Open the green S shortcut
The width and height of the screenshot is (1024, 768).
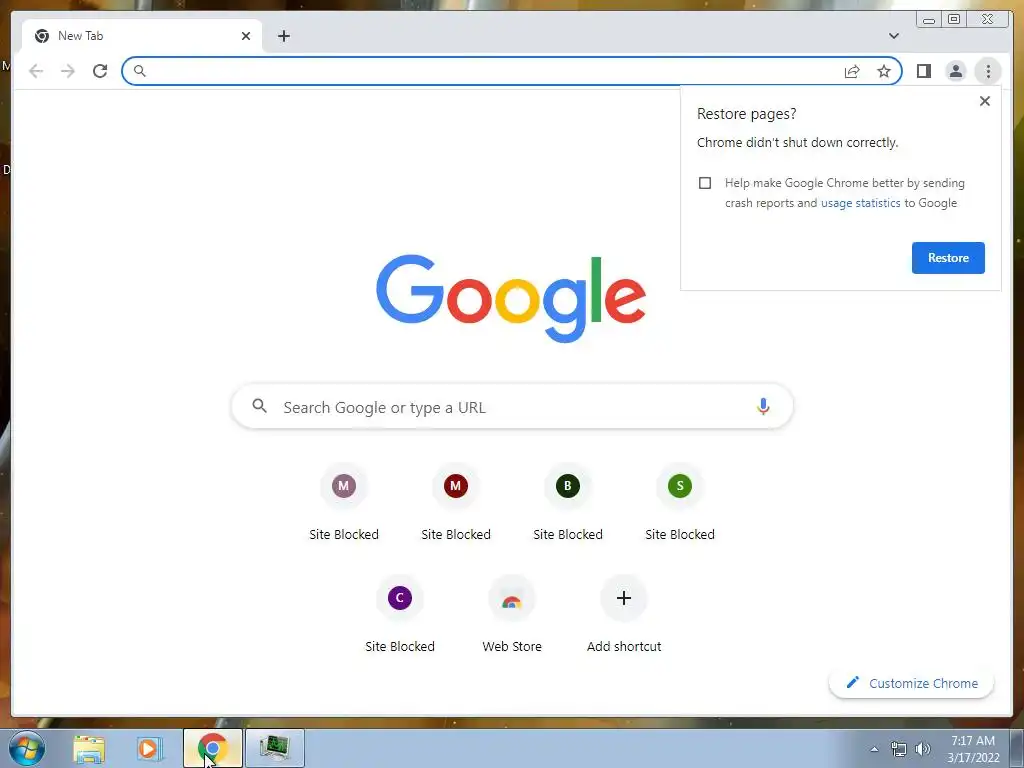[x=680, y=485]
